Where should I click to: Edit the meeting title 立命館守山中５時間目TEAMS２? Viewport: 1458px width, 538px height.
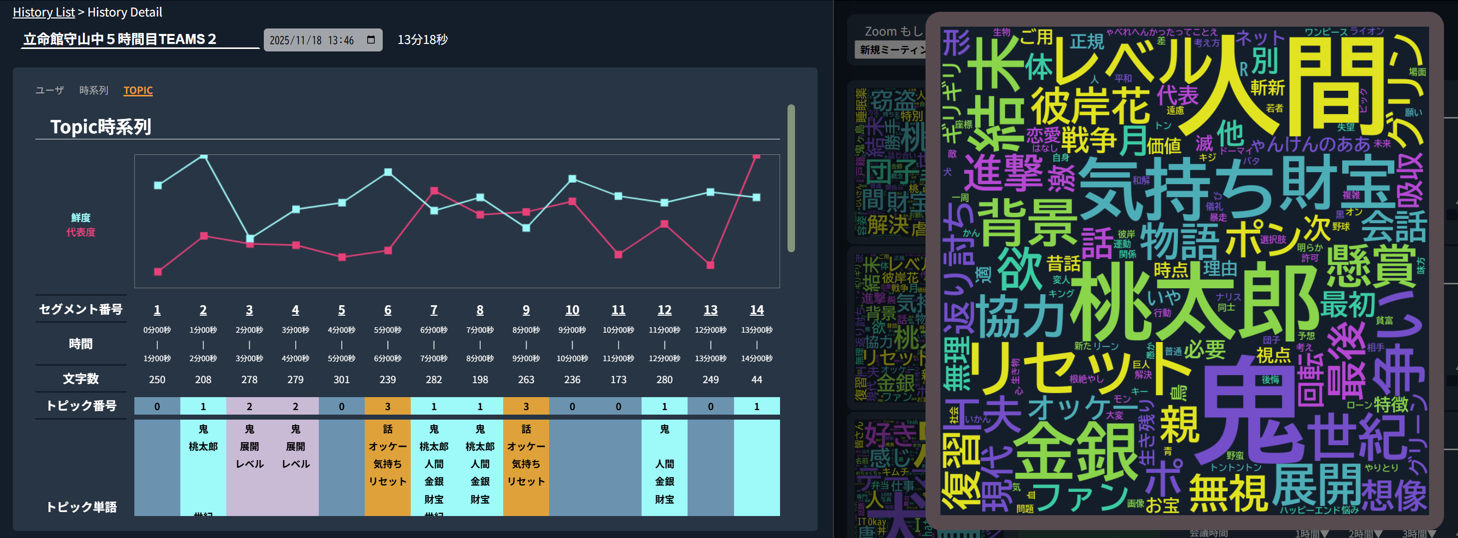pos(140,40)
